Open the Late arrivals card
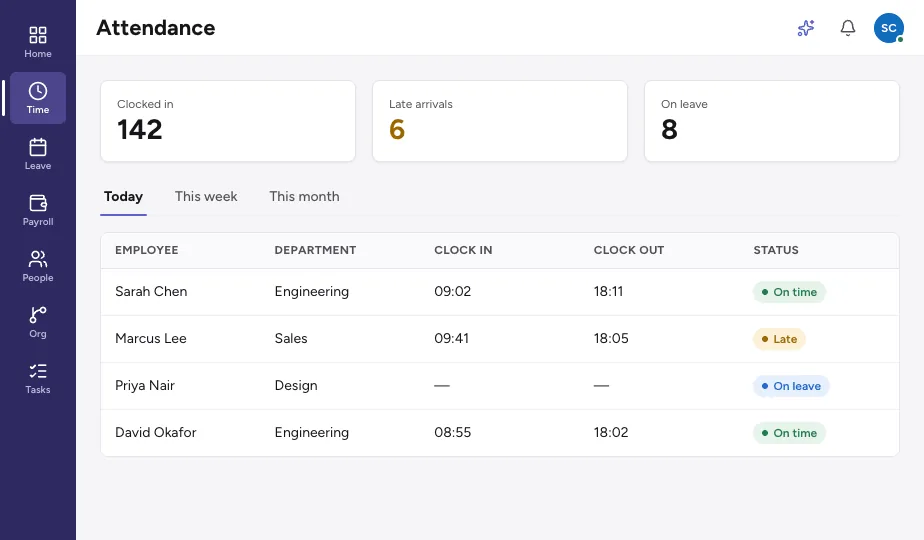924x540 pixels. point(500,121)
